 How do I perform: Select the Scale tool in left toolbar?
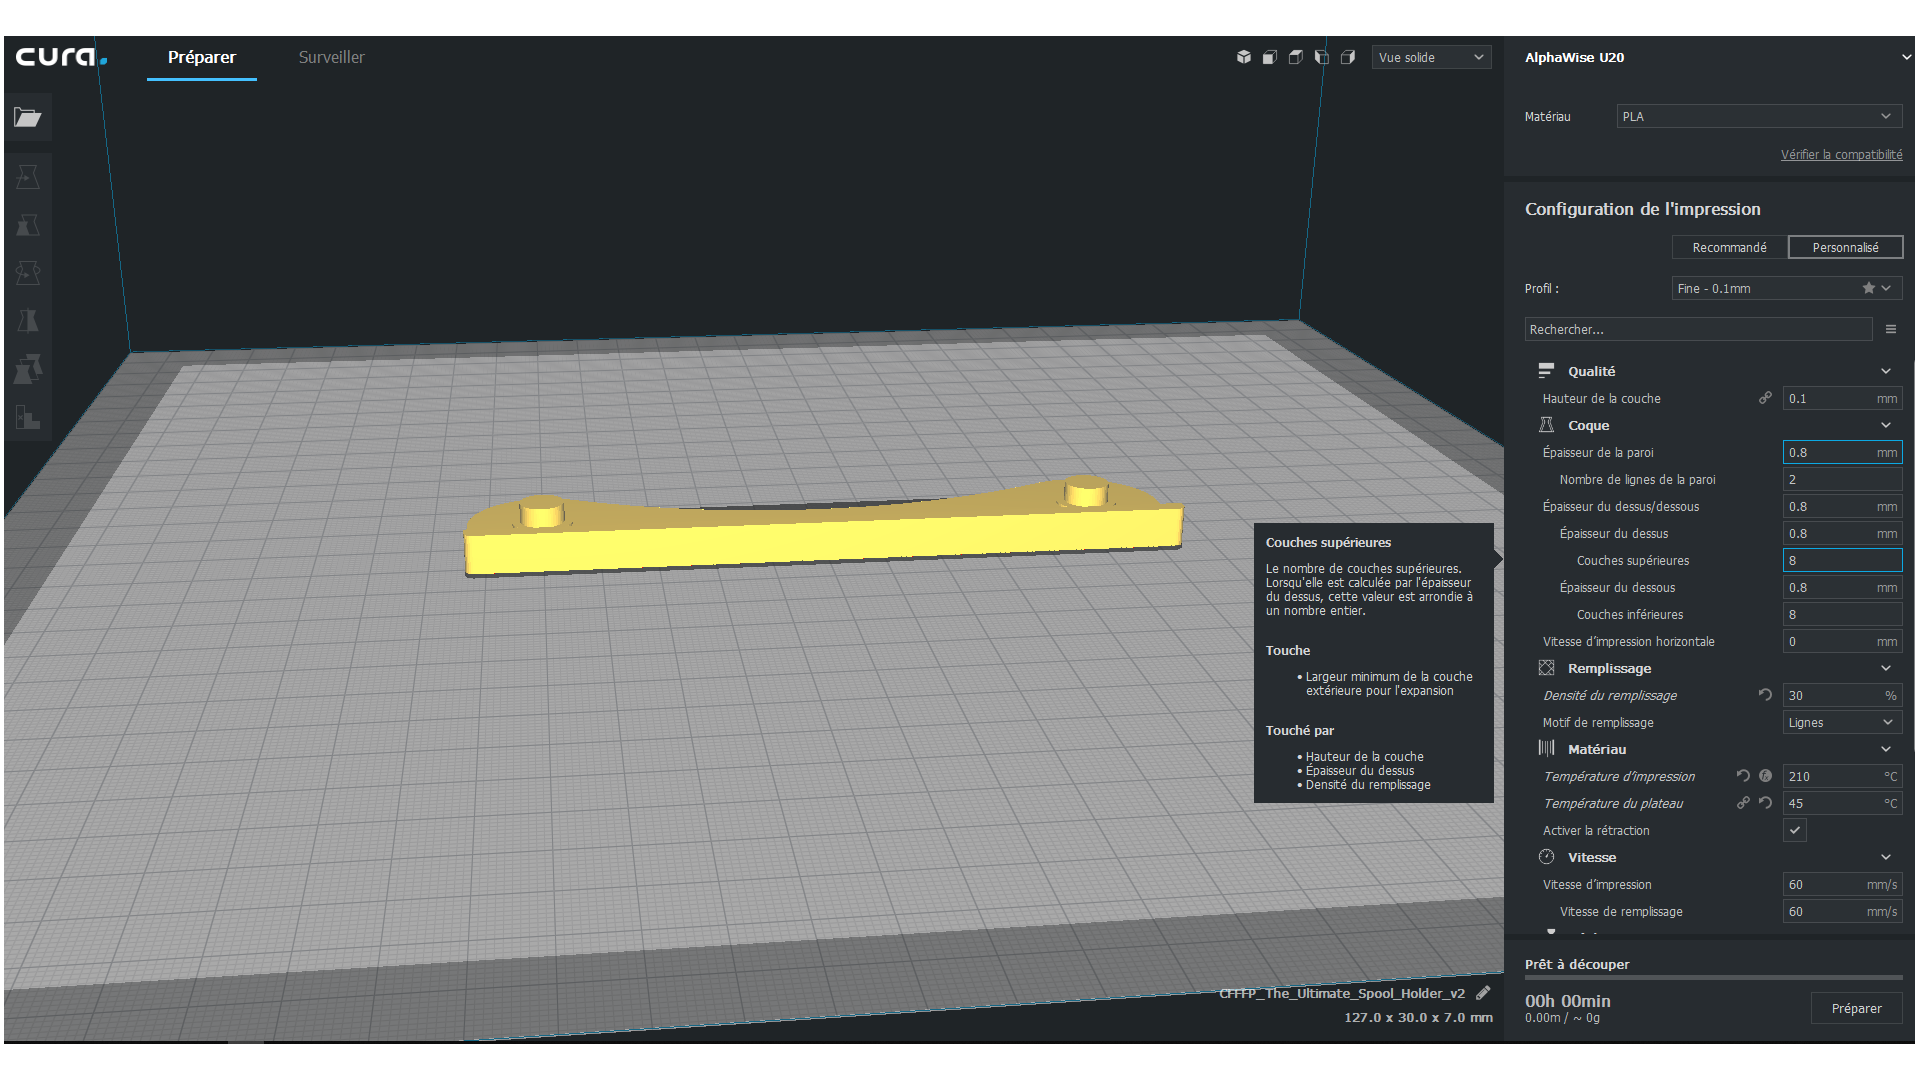28,225
